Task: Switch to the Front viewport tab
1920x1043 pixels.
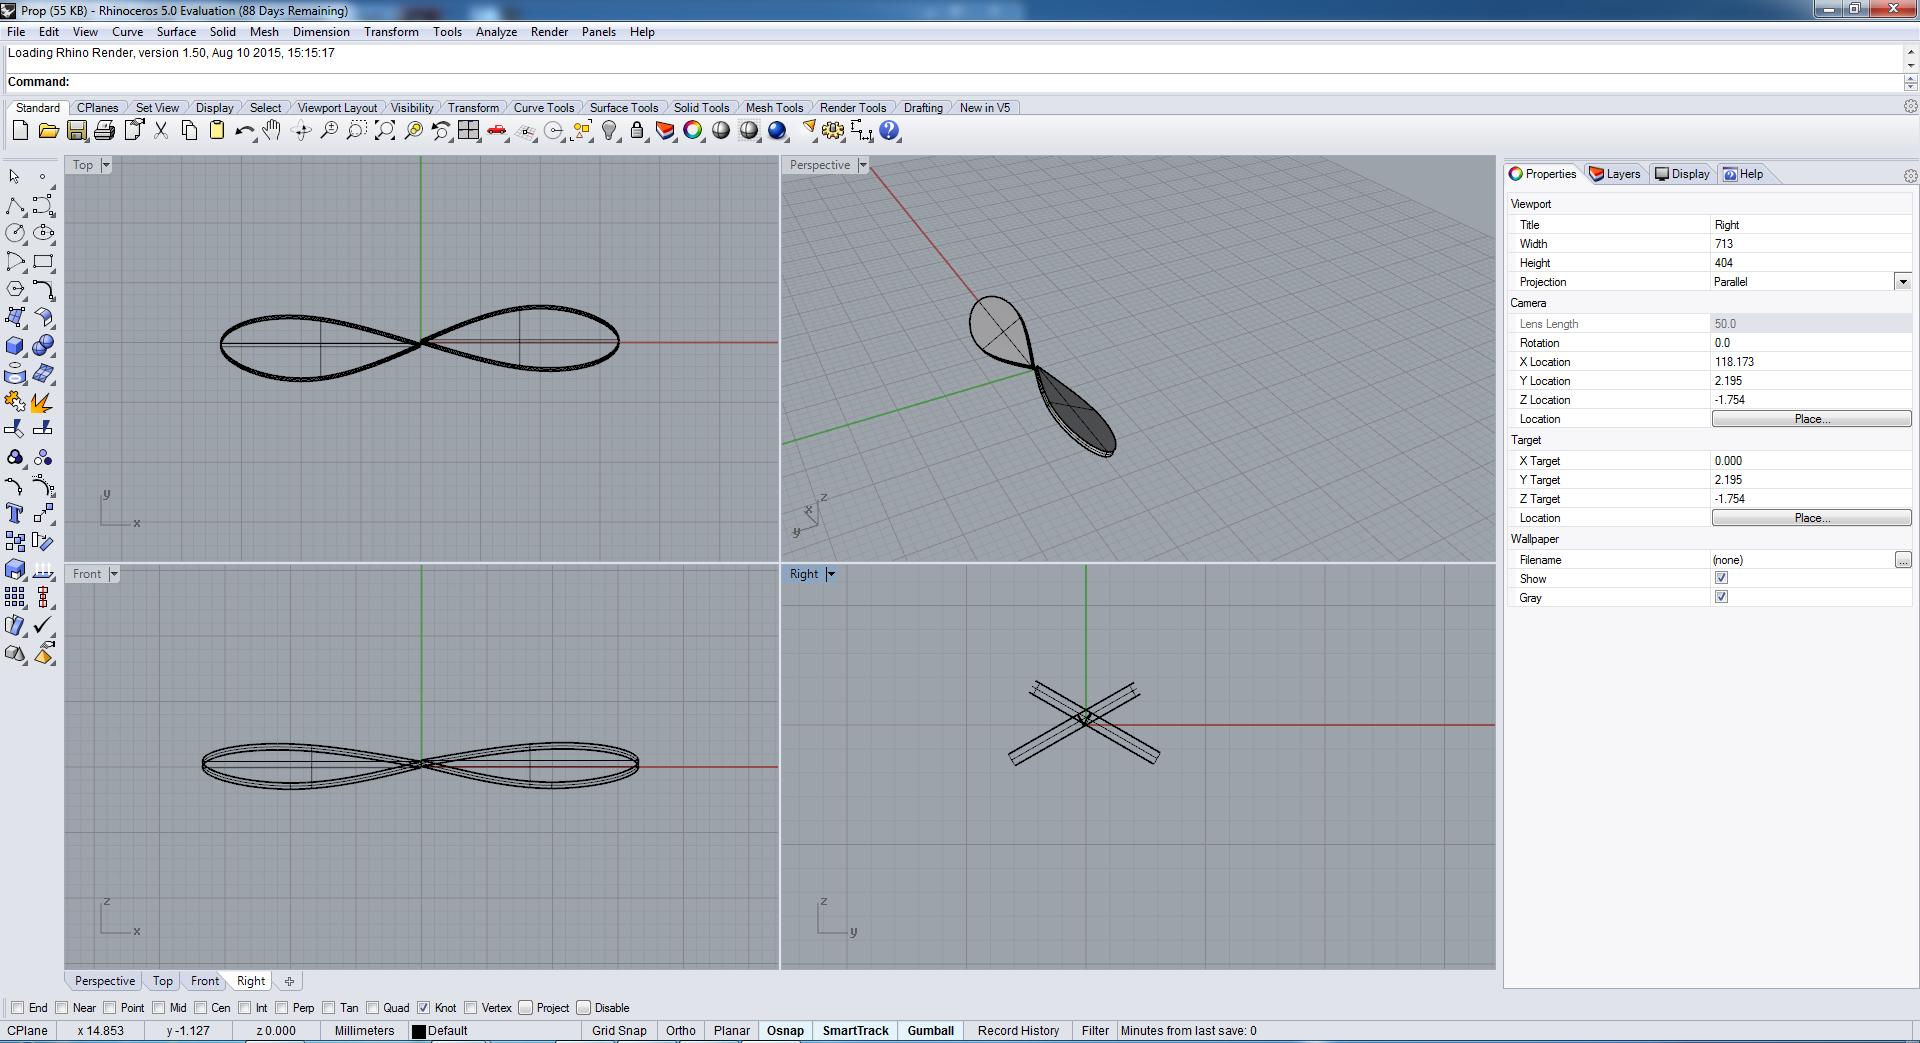Action: tap(205, 981)
